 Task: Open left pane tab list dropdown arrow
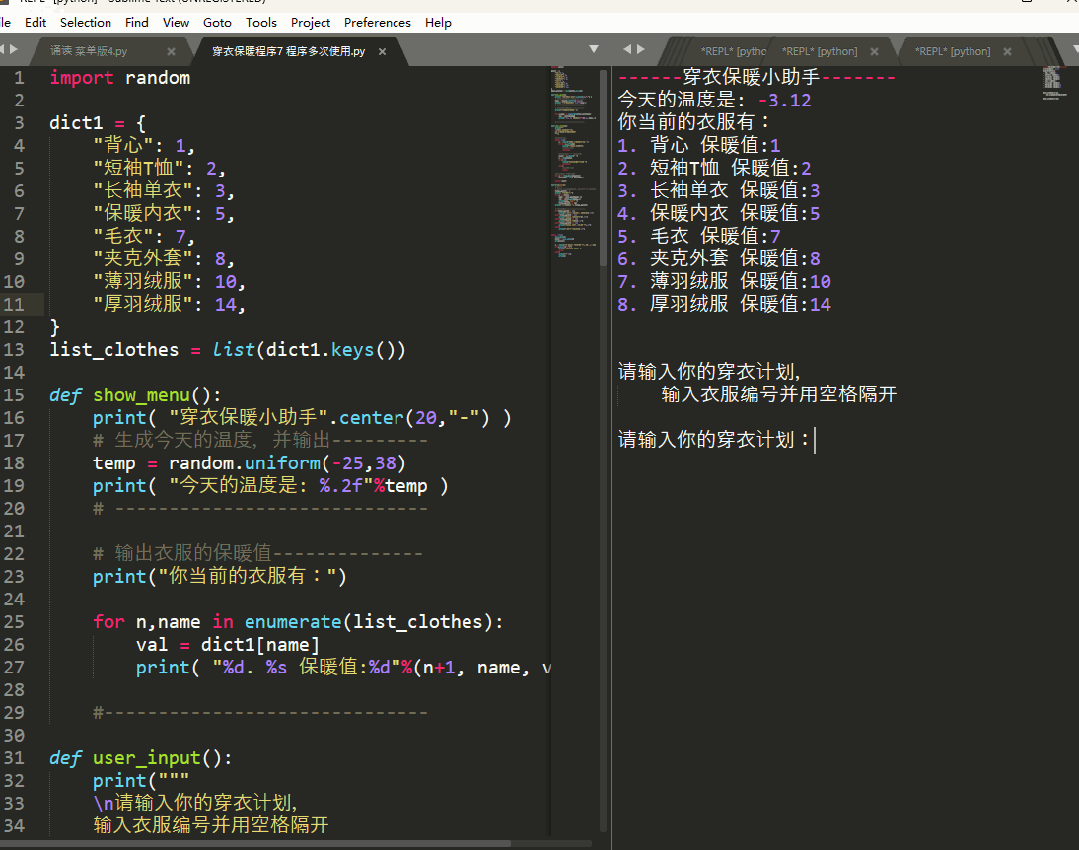coord(594,49)
